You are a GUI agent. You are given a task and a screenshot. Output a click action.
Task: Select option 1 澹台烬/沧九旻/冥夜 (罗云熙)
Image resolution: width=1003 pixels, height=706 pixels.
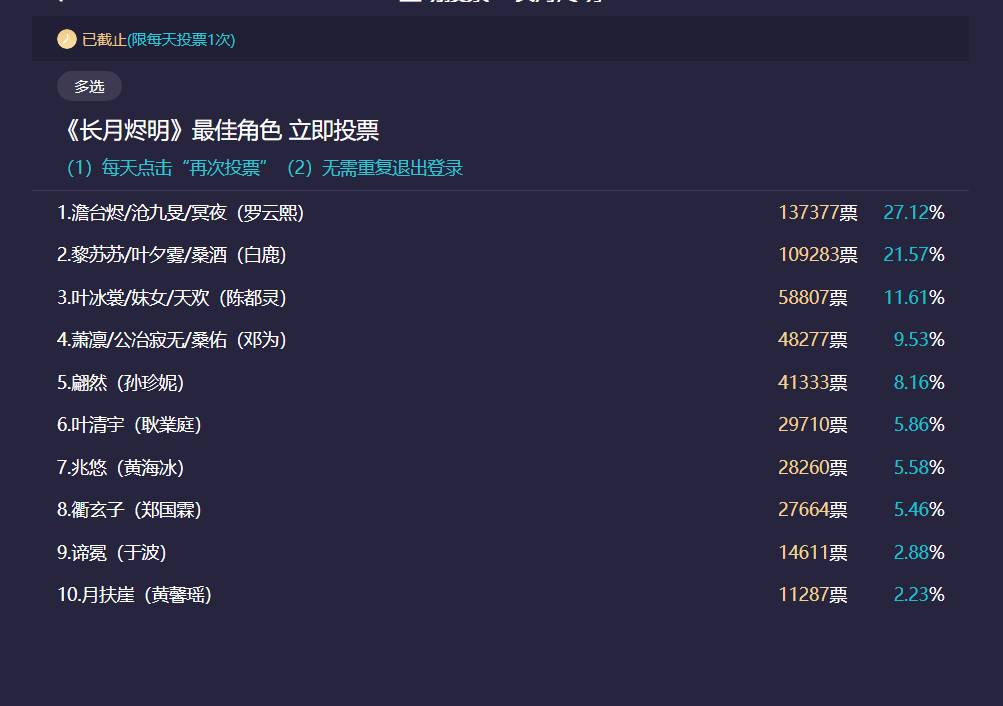[180, 212]
